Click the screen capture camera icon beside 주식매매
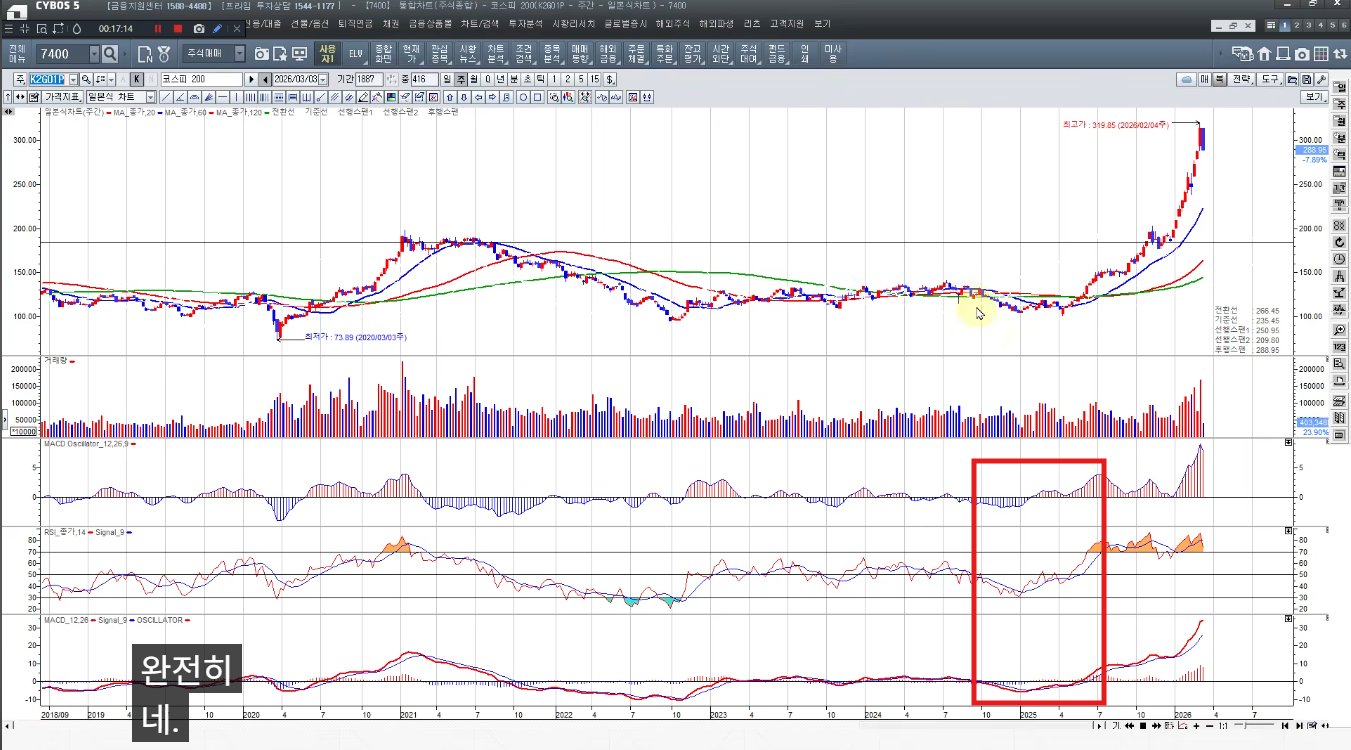The image size is (1351, 750). pos(261,53)
